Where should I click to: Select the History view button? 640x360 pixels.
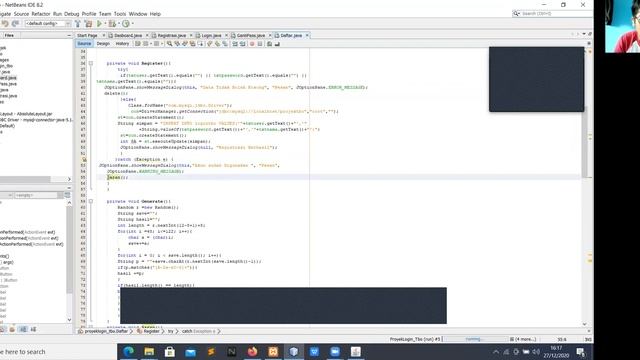point(122,44)
